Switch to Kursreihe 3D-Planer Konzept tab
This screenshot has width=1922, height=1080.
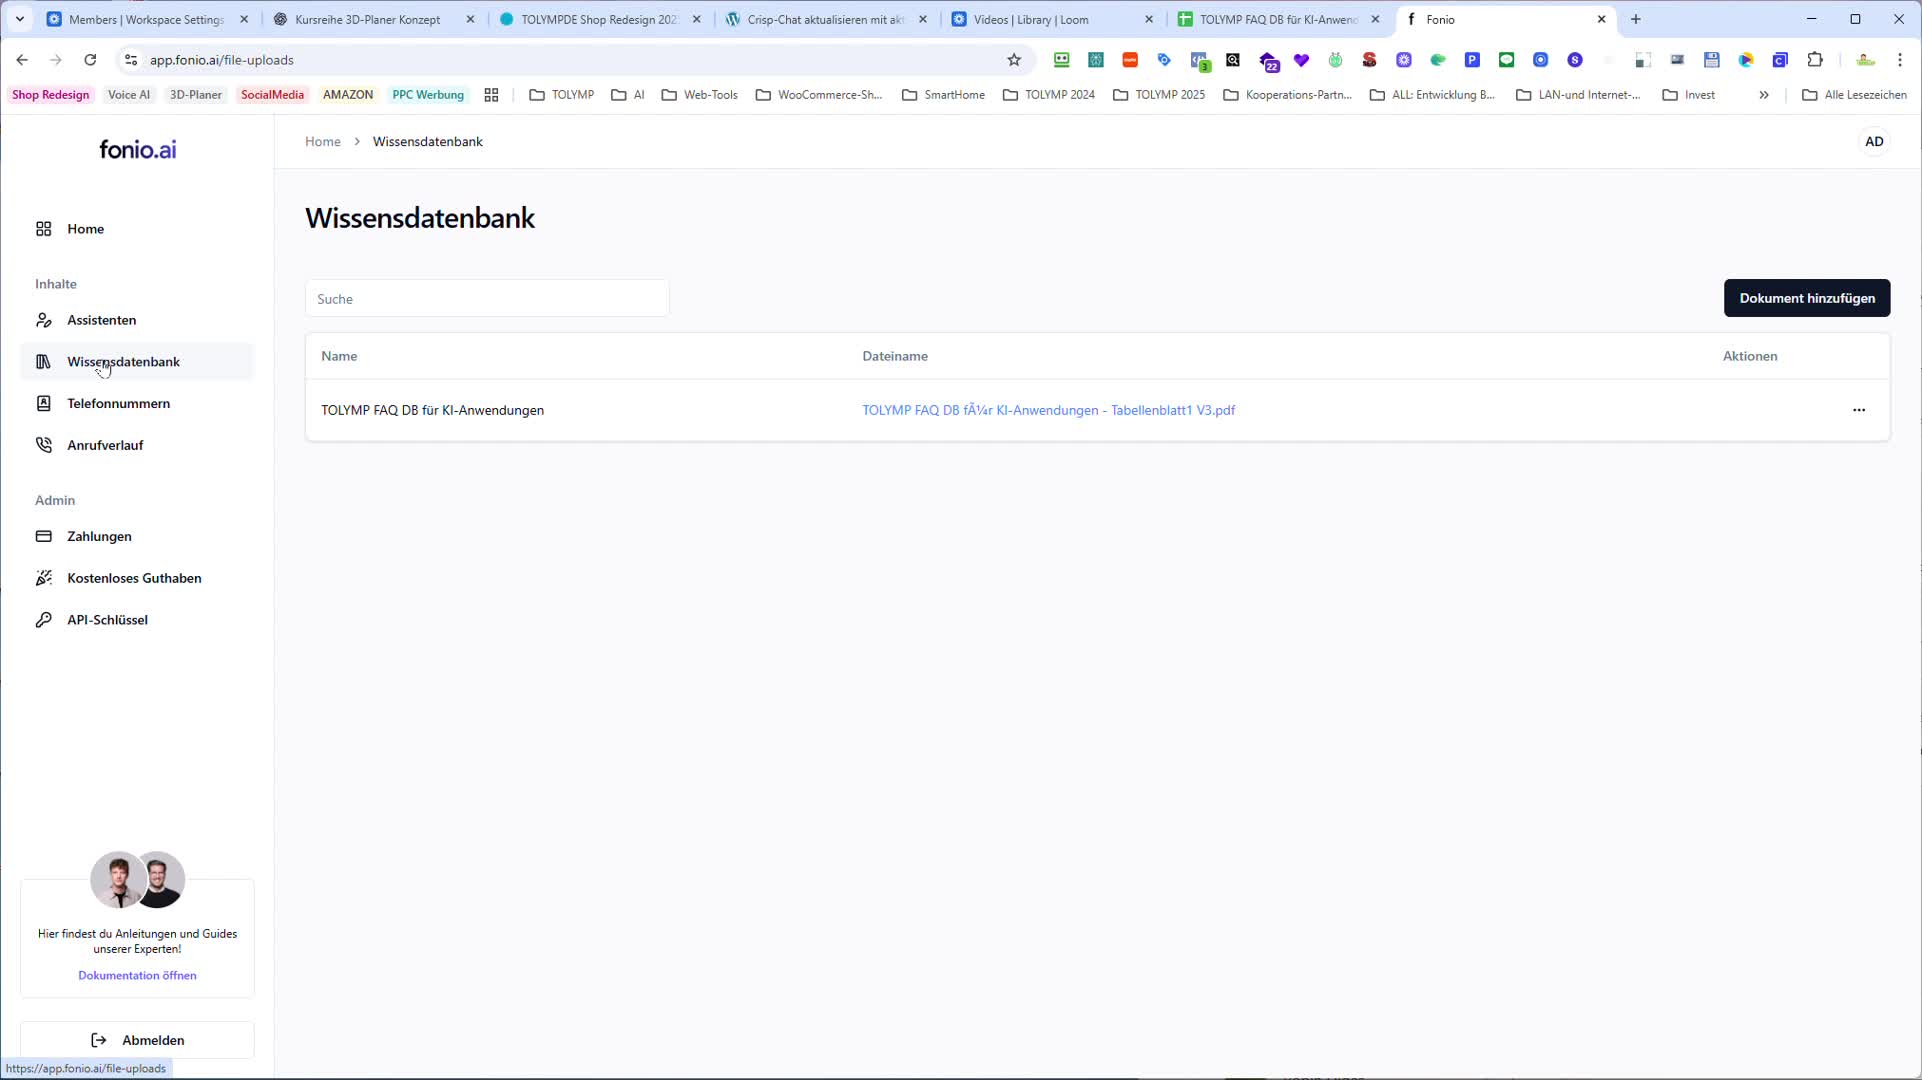[367, 19]
